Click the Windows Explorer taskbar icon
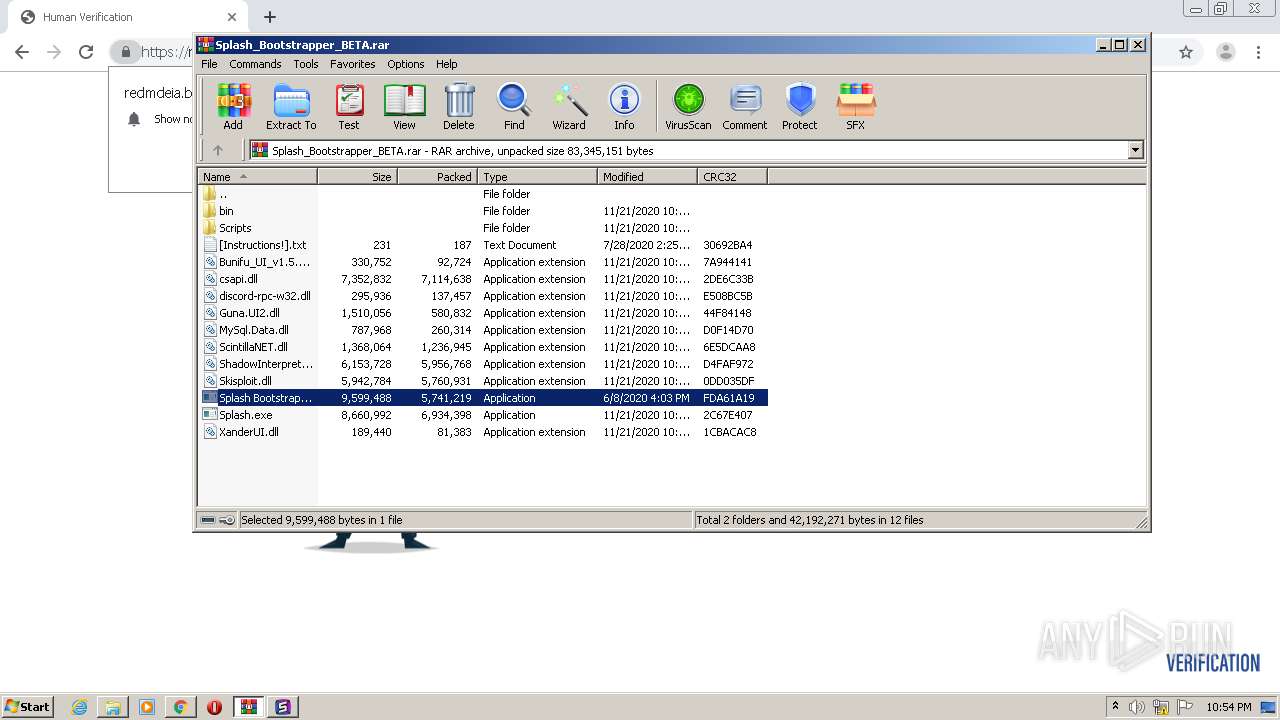The image size is (1280, 720). (x=113, y=707)
